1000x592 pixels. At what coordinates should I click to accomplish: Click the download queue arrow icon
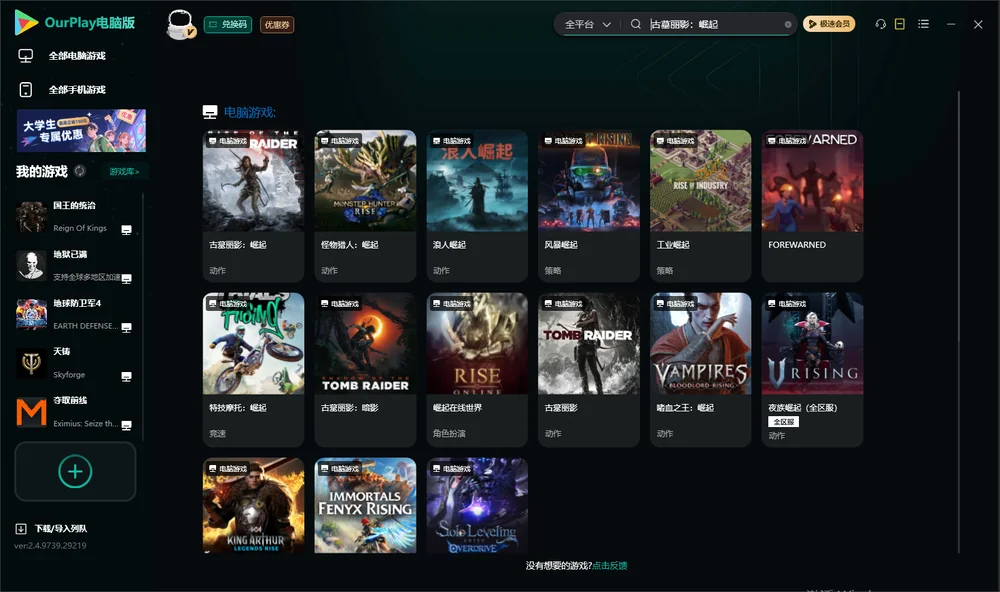(x=21, y=529)
